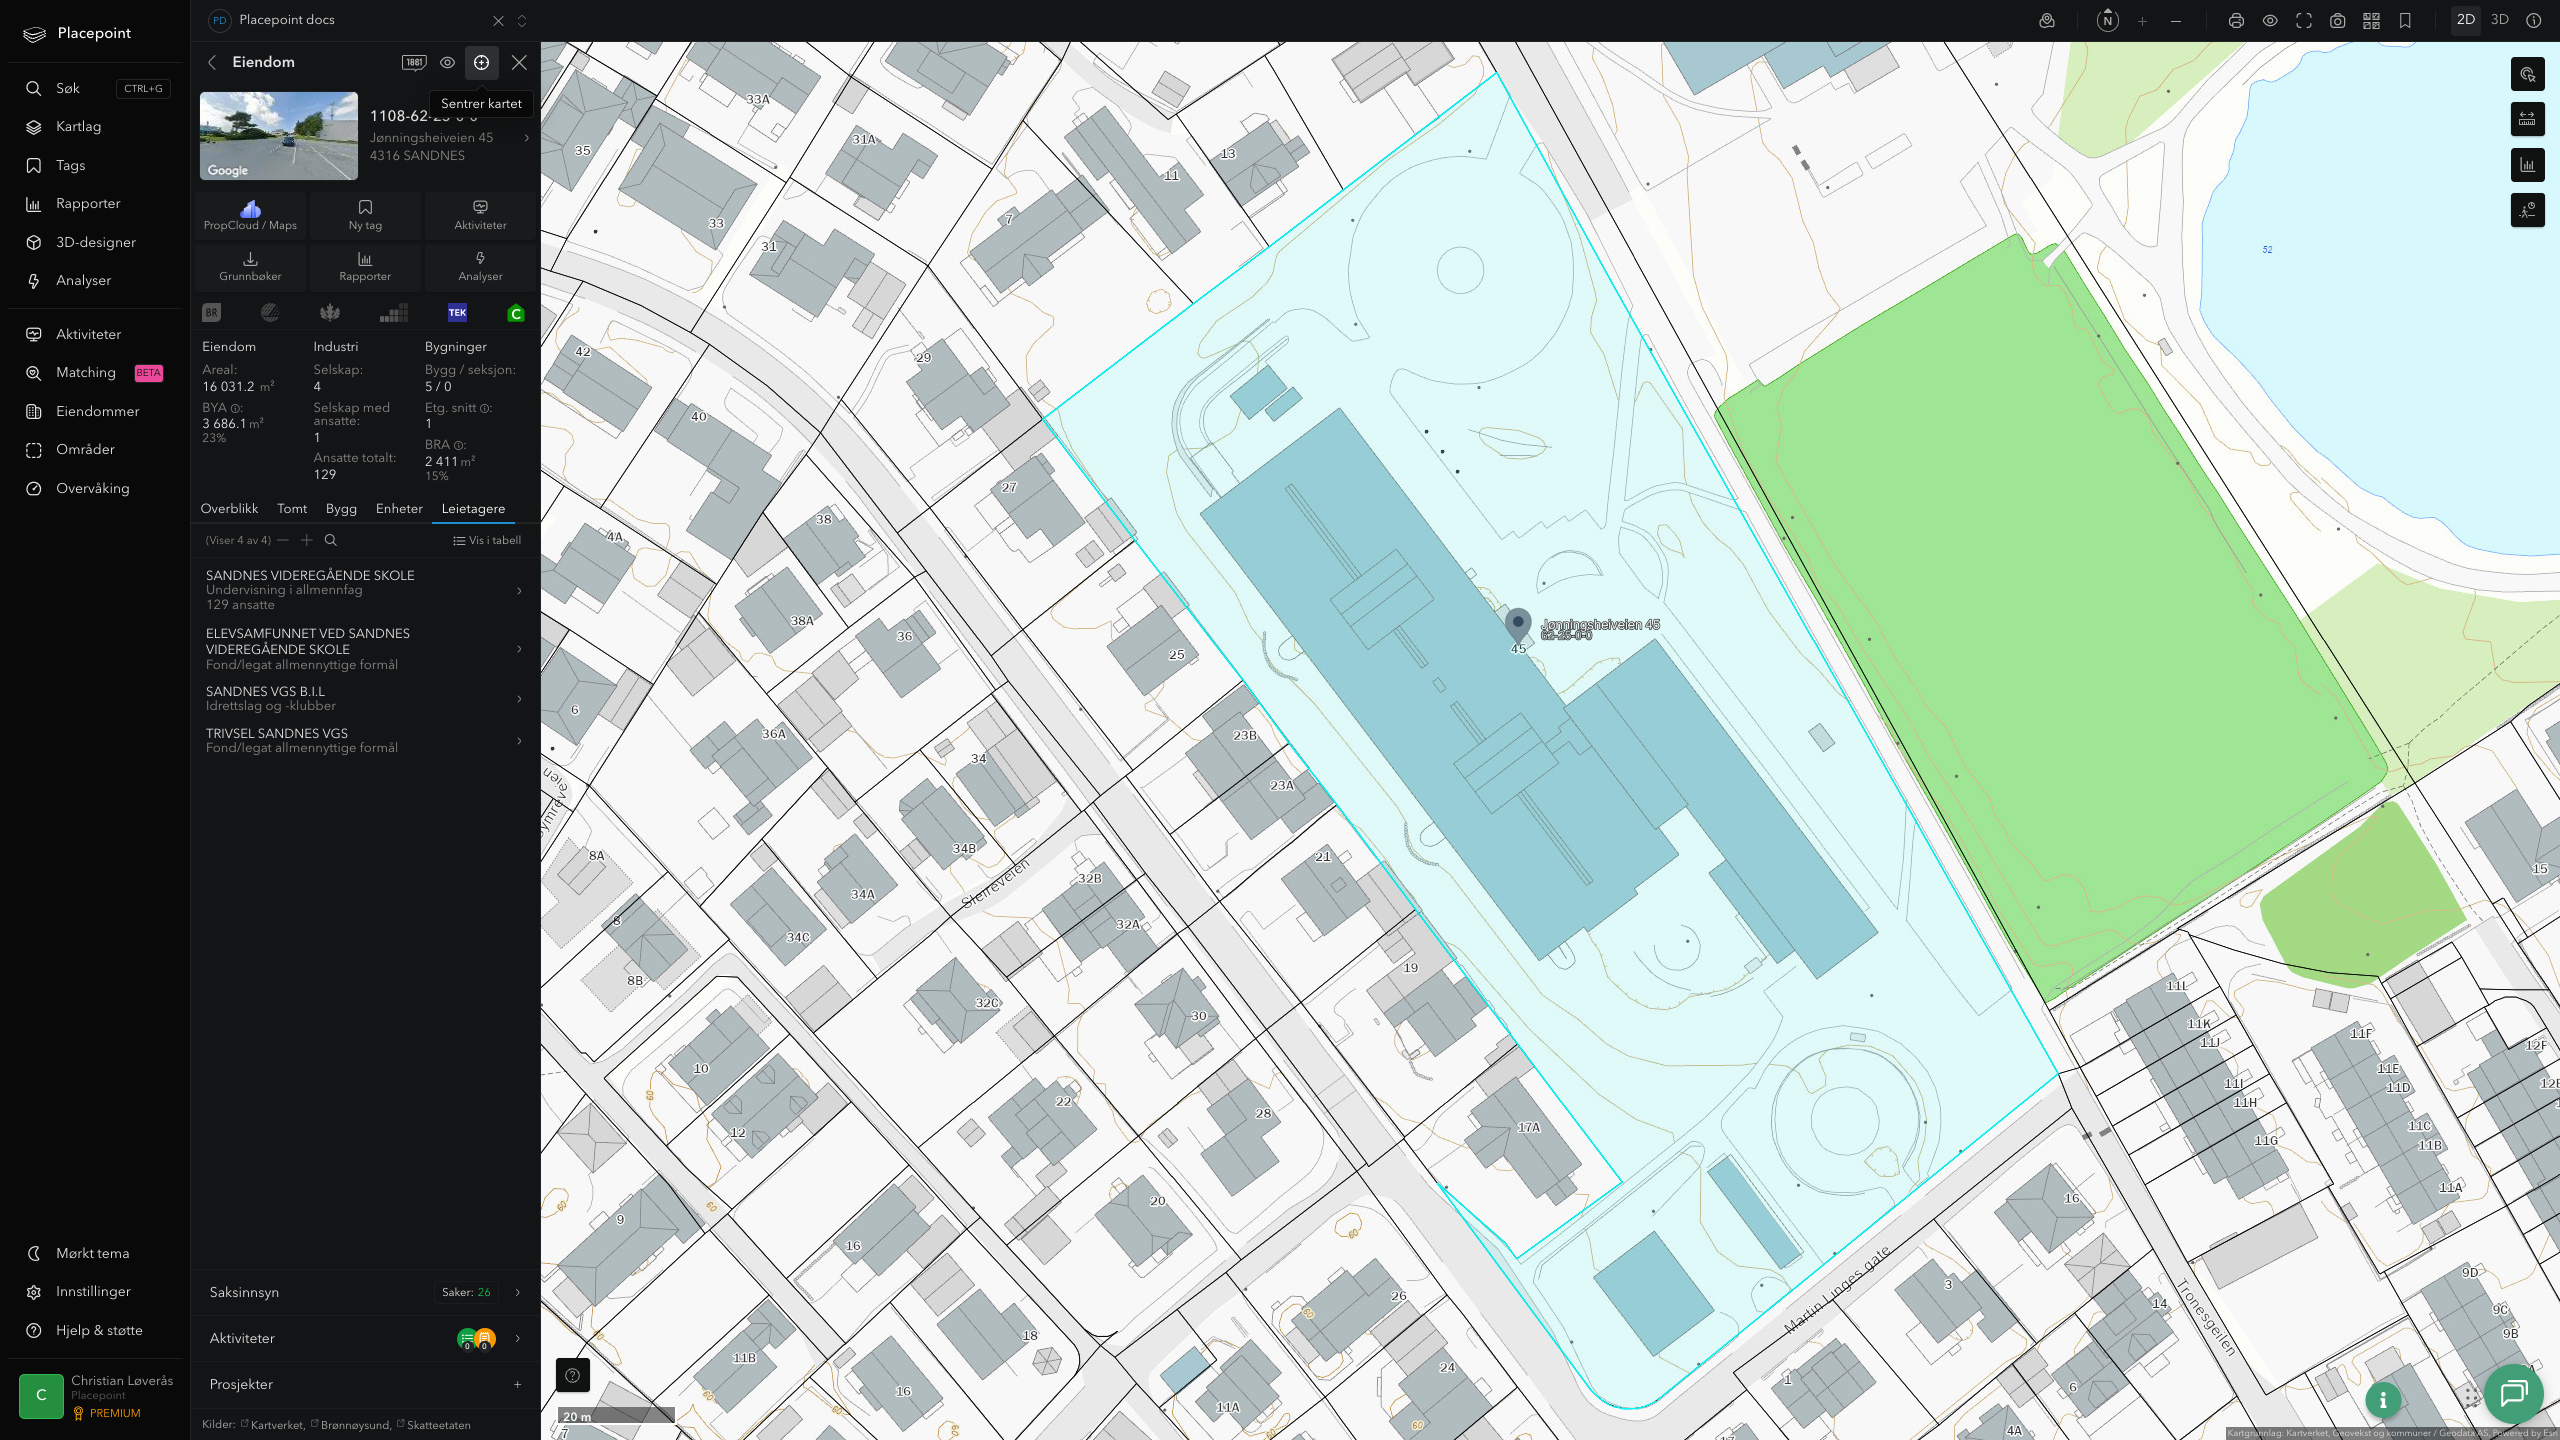Switch to Overblikk tab
The width and height of the screenshot is (2560, 1440).
point(229,509)
